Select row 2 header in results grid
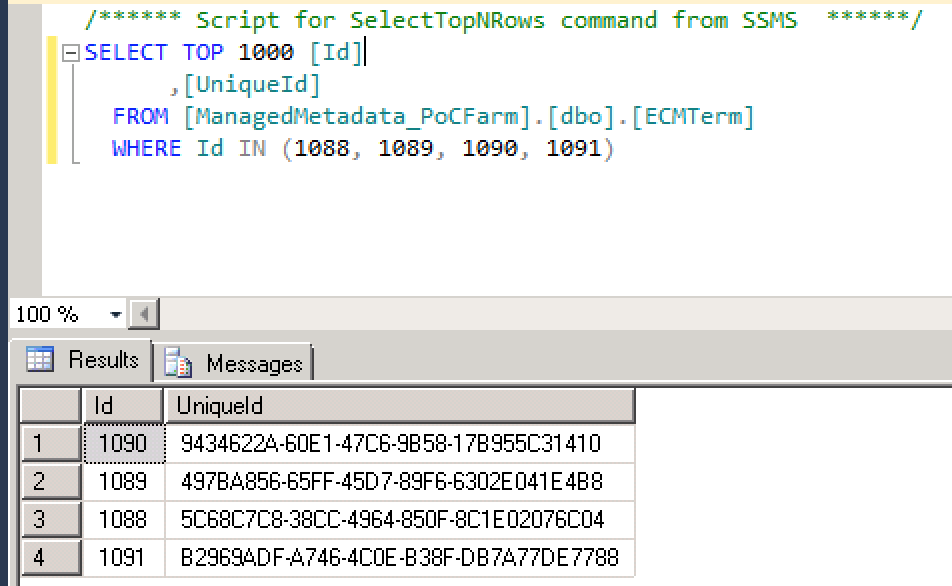 [x=51, y=482]
